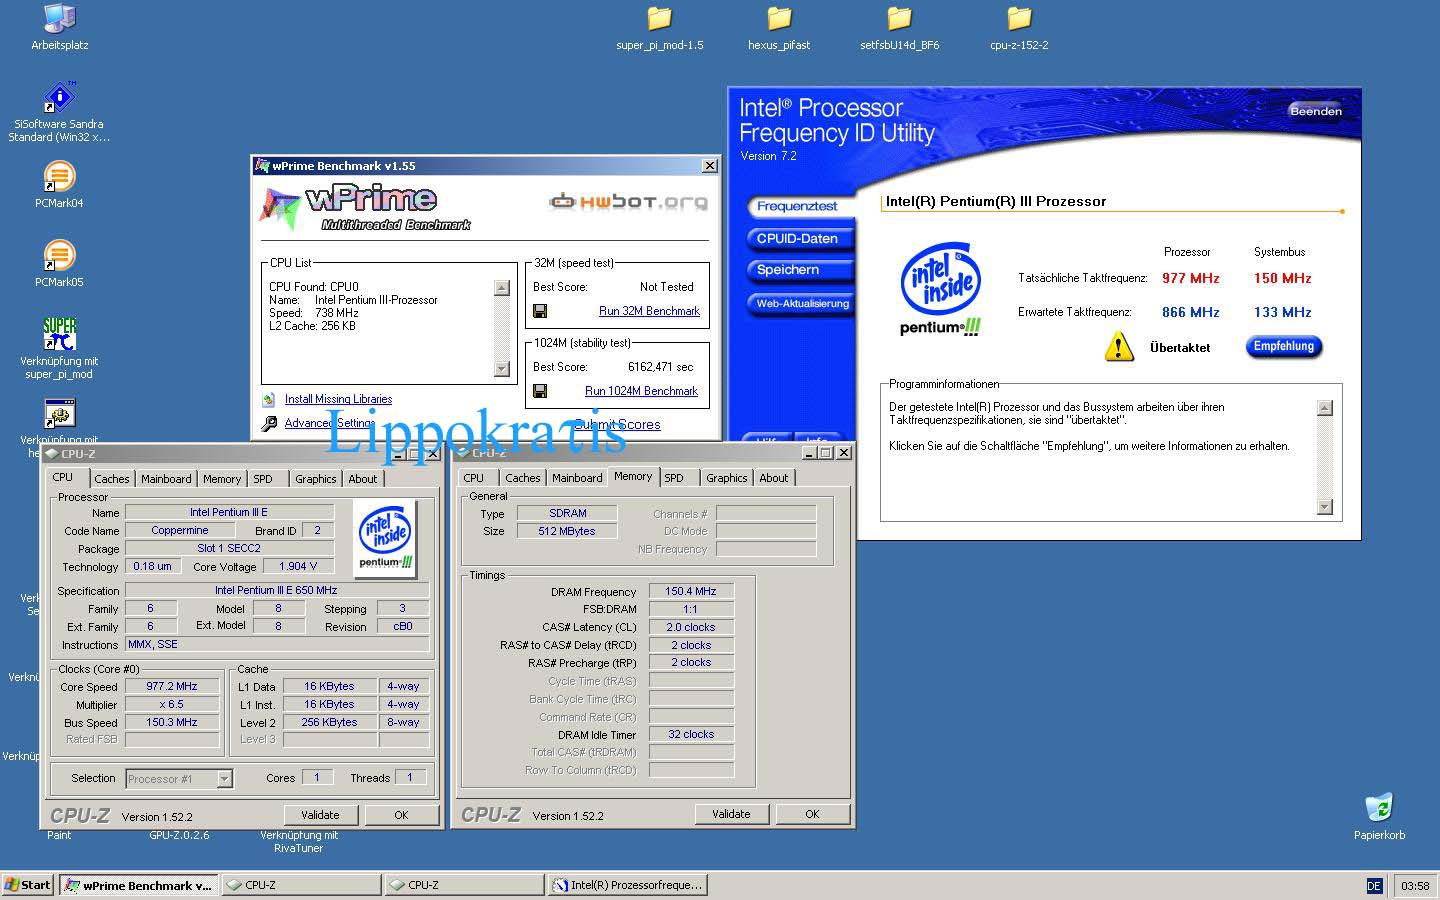The height and width of the screenshot is (900, 1440).
Task: Click Core Voltage value 1.904 V
Action: tap(298, 566)
